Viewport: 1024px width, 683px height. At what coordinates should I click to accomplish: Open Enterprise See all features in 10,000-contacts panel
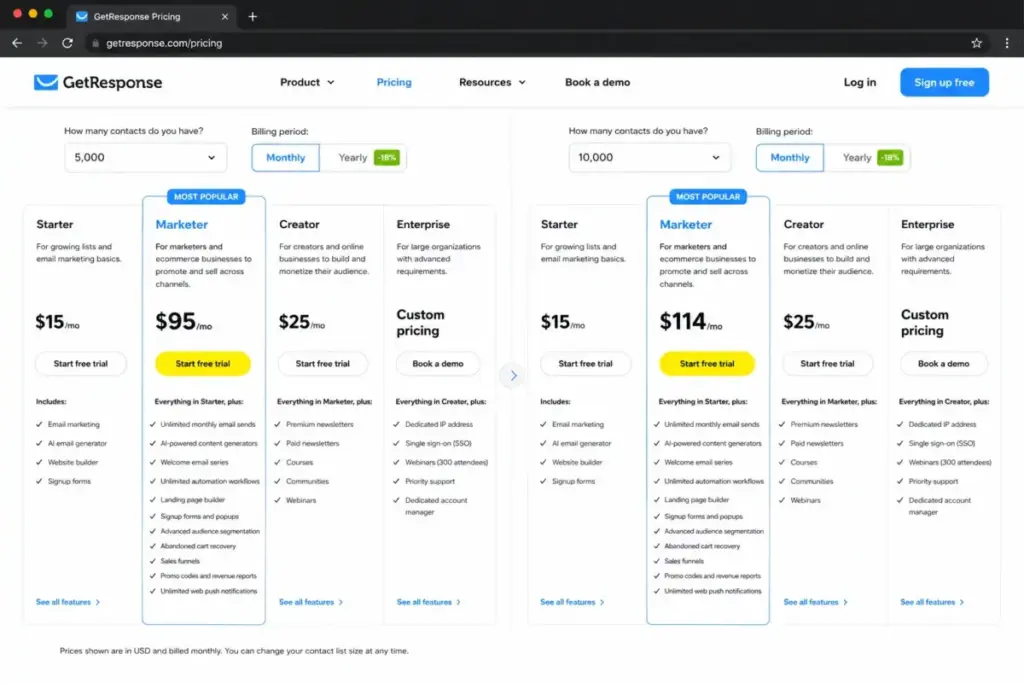click(933, 602)
